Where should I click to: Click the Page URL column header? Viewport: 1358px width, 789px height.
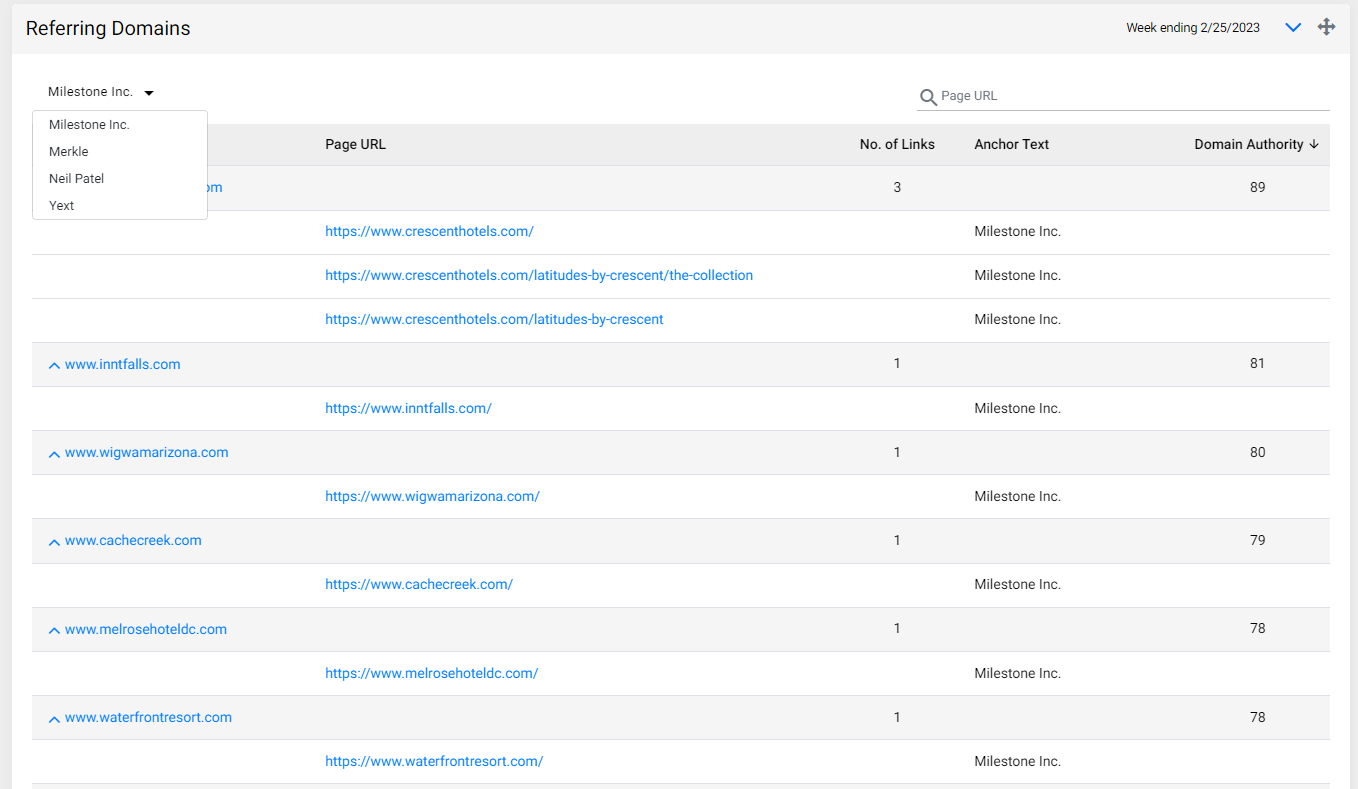[355, 144]
